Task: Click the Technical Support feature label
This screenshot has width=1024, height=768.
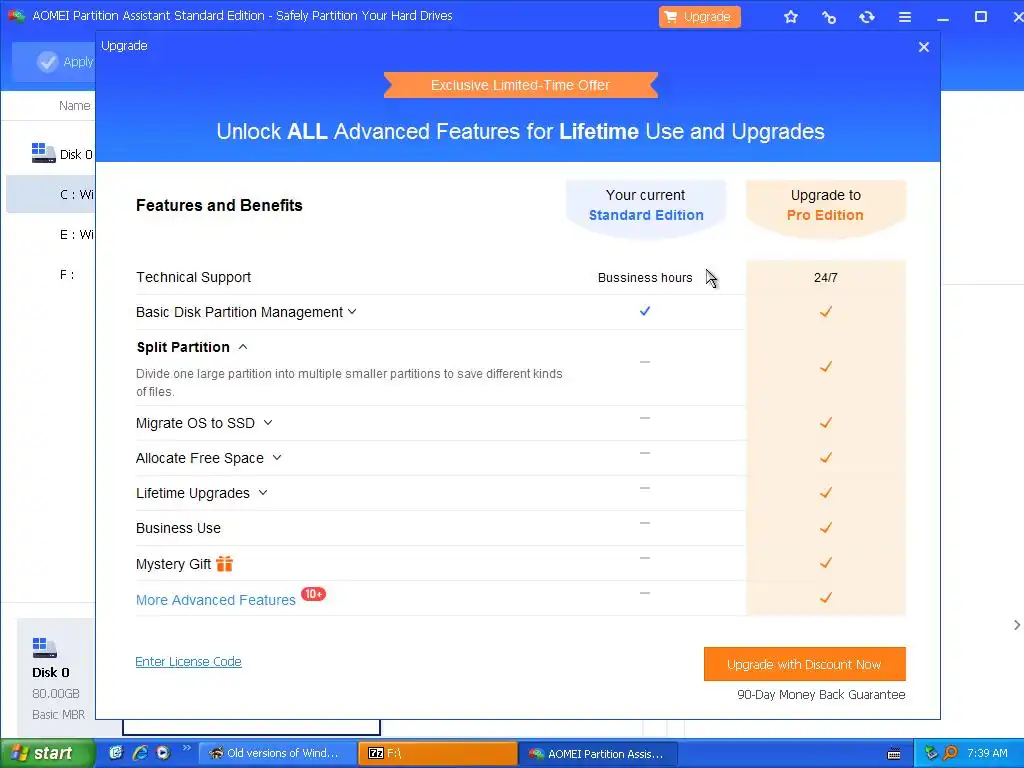Action: (x=193, y=277)
